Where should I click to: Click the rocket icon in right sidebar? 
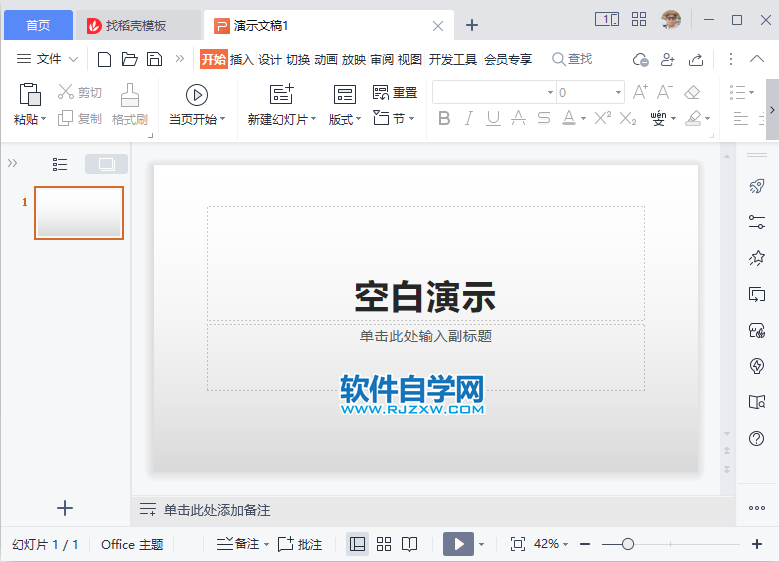757,186
